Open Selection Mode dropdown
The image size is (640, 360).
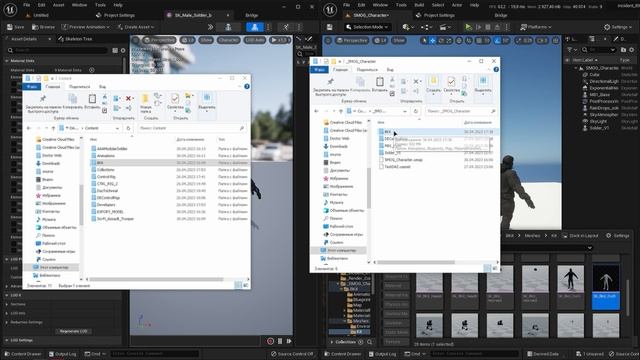coord(367,27)
